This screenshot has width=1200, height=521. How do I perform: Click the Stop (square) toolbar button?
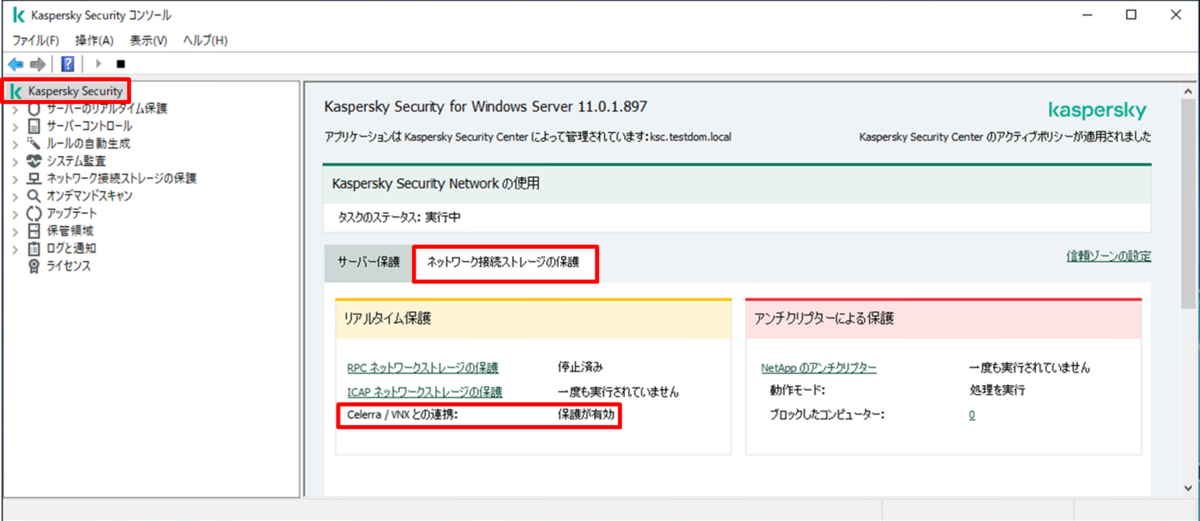click(121, 64)
